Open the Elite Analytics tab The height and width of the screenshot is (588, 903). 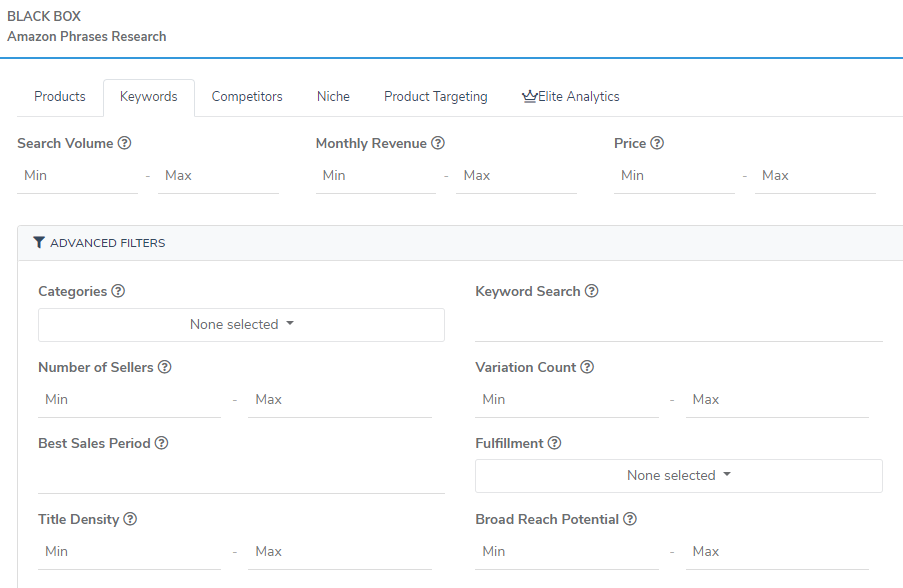(571, 97)
